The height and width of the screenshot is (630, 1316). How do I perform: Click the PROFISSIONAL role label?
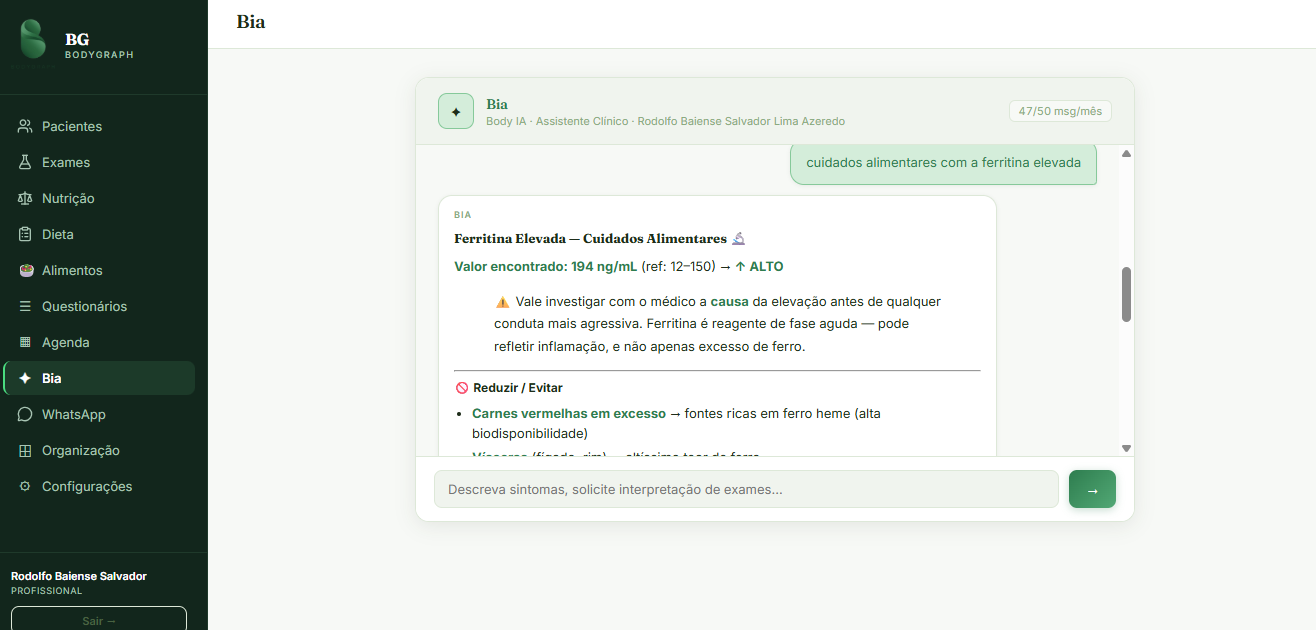pos(47,591)
